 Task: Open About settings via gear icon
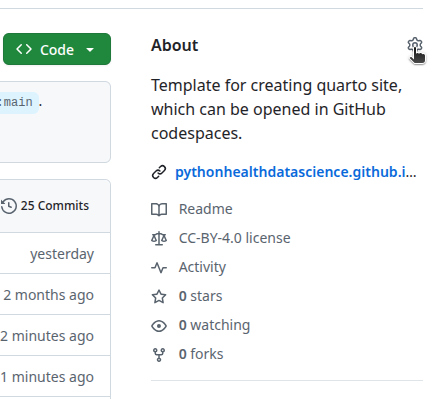(x=415, y=45)
